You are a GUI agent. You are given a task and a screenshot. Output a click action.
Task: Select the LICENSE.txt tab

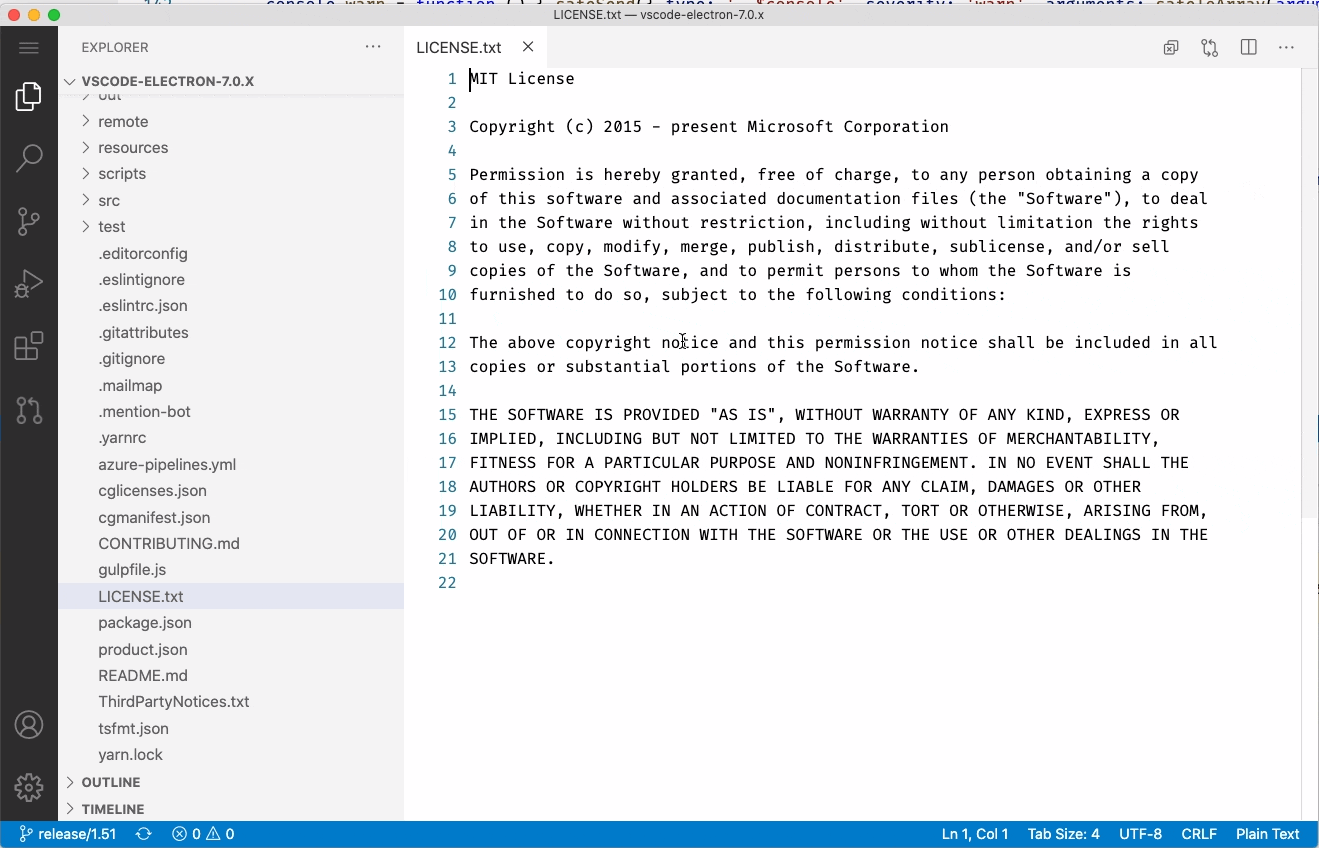pos(458,47)
